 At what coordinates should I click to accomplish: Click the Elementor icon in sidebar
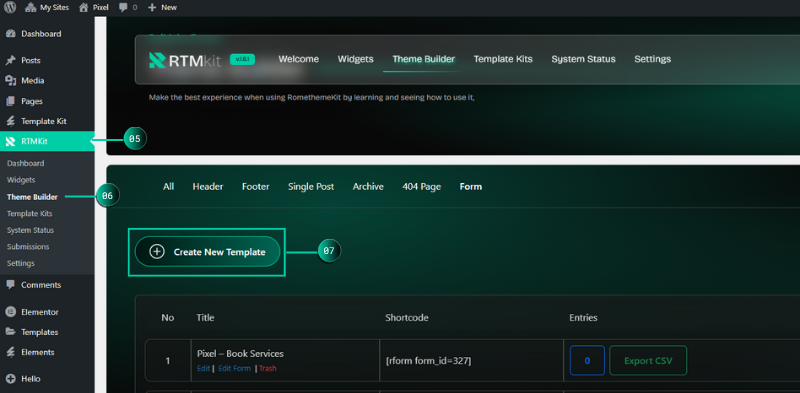tap(10, 312)
